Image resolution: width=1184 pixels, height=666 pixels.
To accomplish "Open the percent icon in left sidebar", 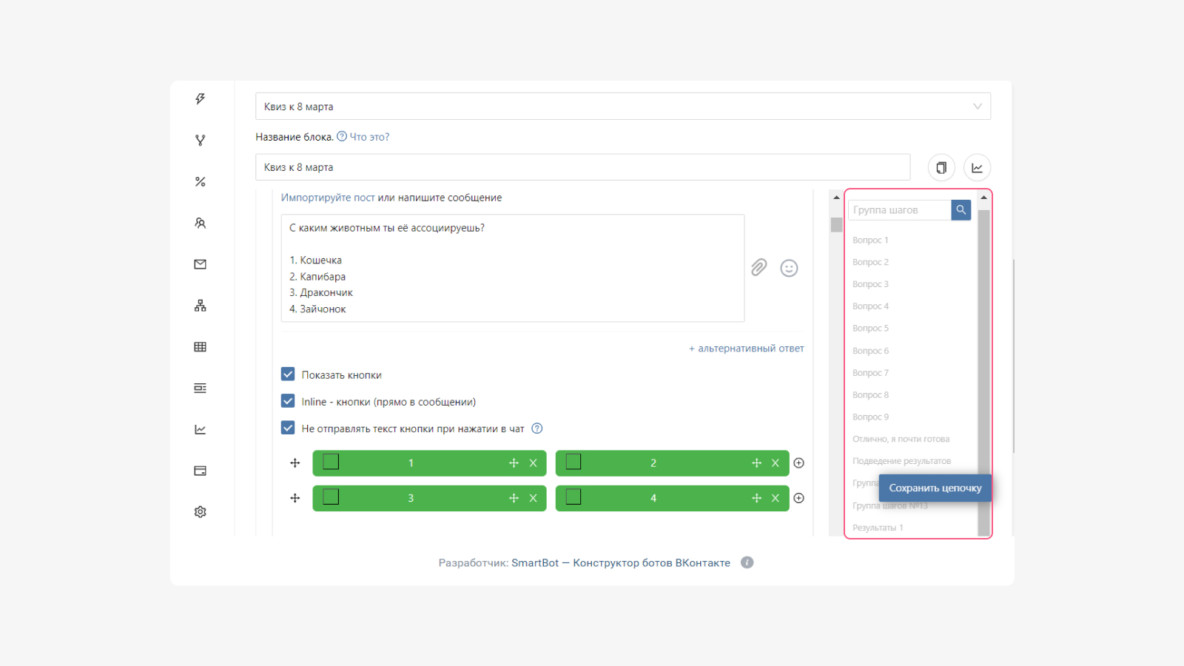I will 200,181.
